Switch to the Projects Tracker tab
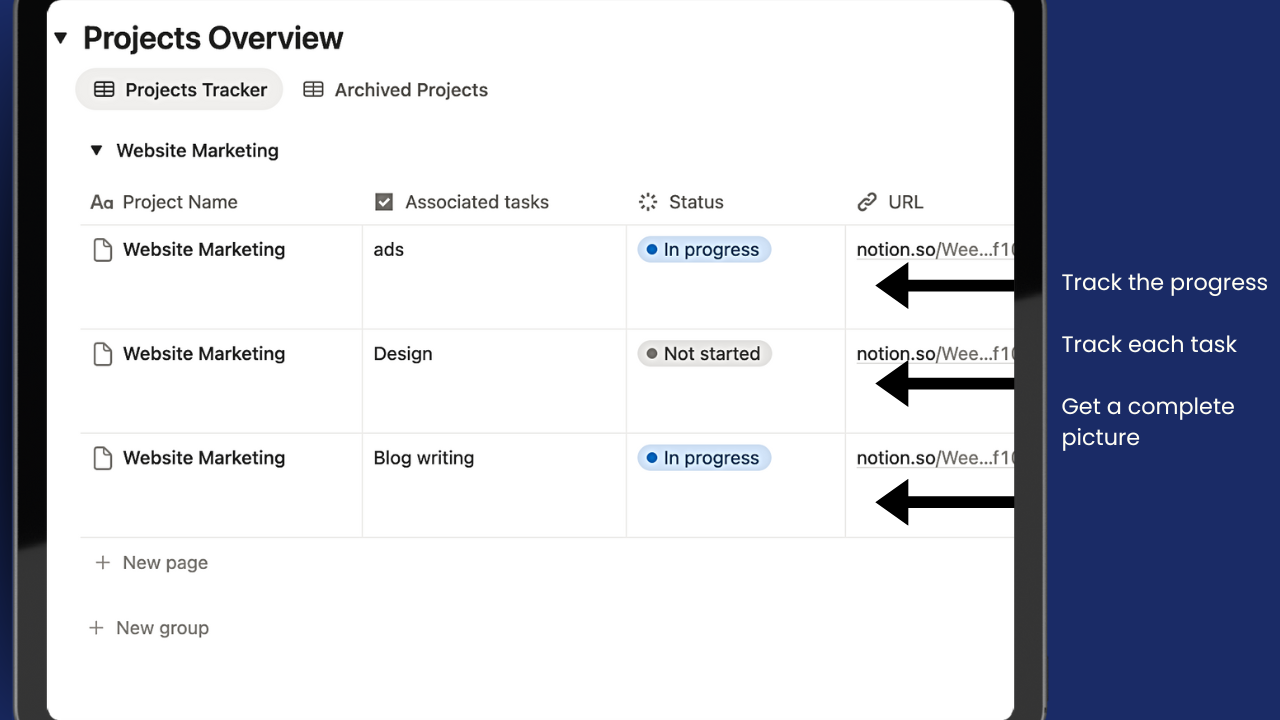Screen dimensions: 1280x720 click(x=179, y=90)
